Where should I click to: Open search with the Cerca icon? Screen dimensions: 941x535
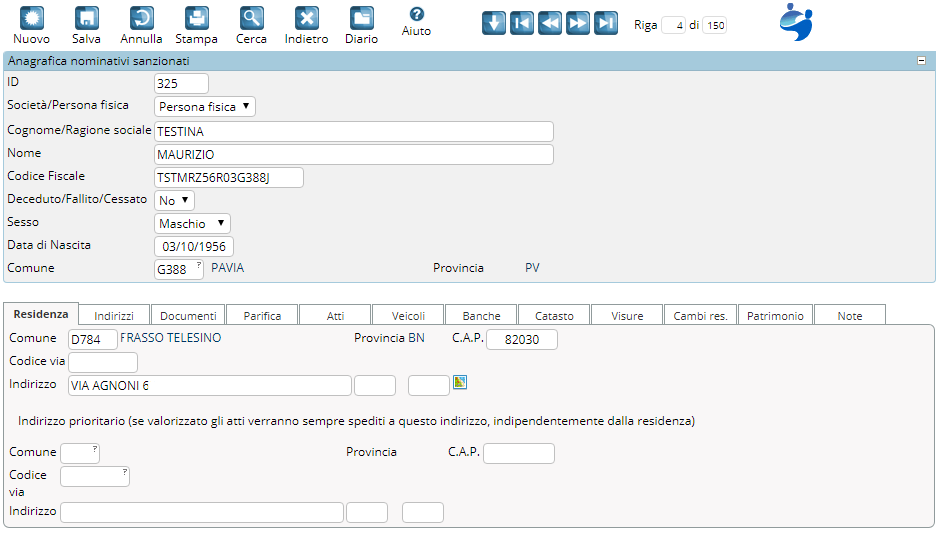tap(252, 19)
